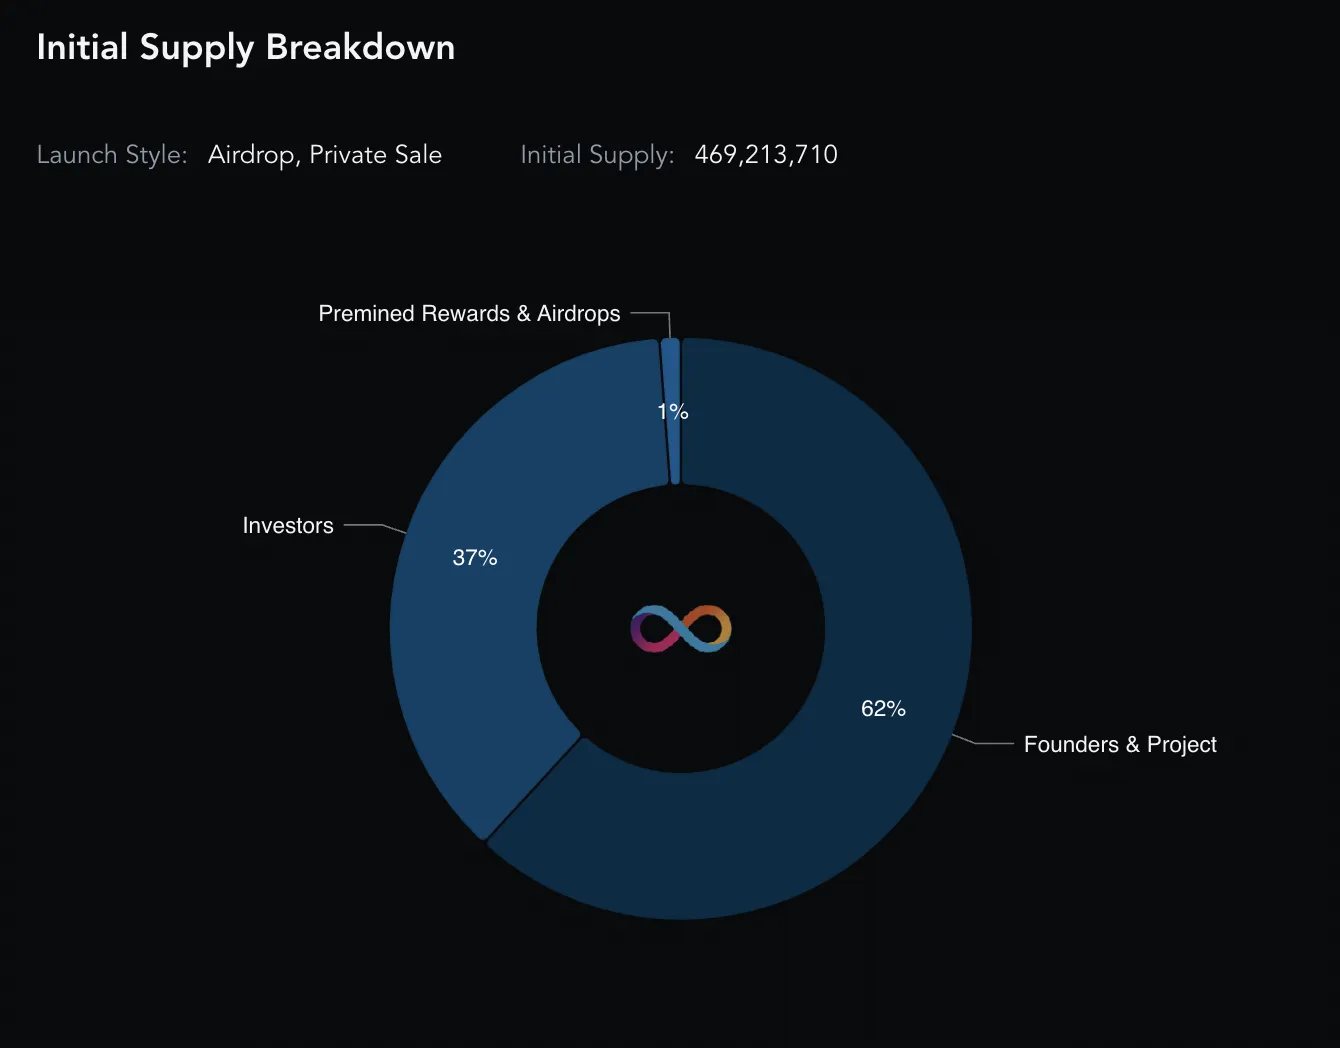Click the 62% value on chart
The width and height of the screenshot is (1340, 1048).
pyautogui.click(x=883, y=708)
